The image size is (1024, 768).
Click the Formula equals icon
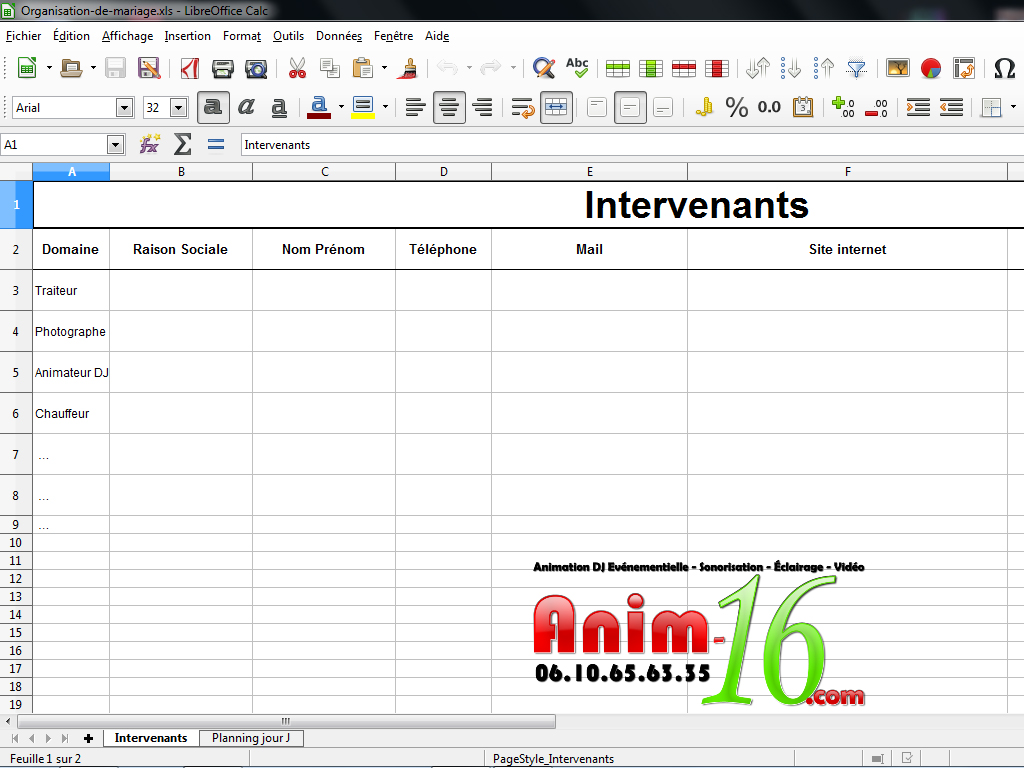216,144
